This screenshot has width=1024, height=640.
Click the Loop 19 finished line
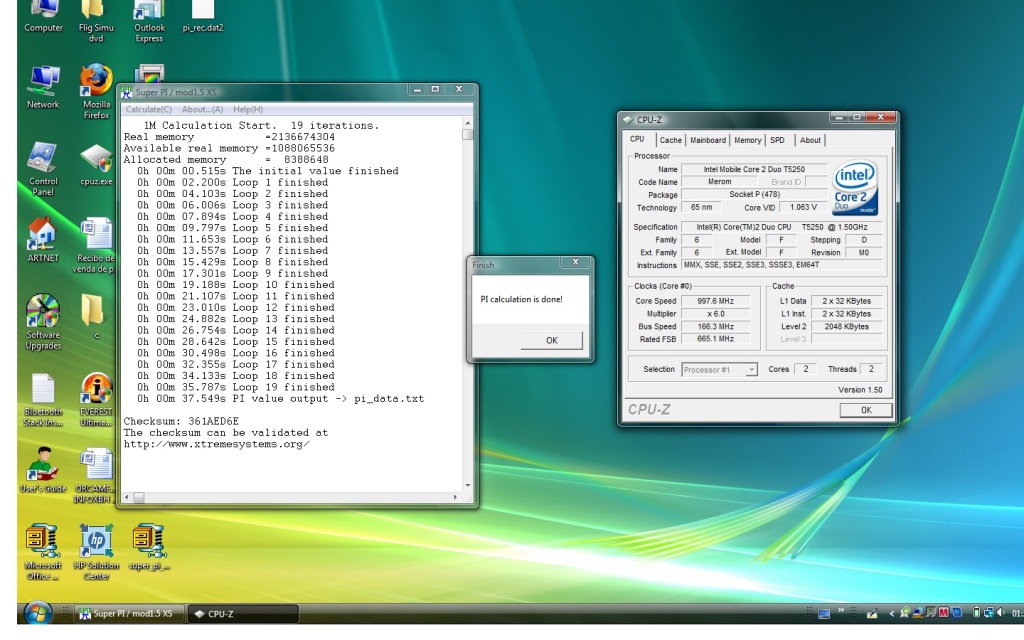[x=236, y=387]
